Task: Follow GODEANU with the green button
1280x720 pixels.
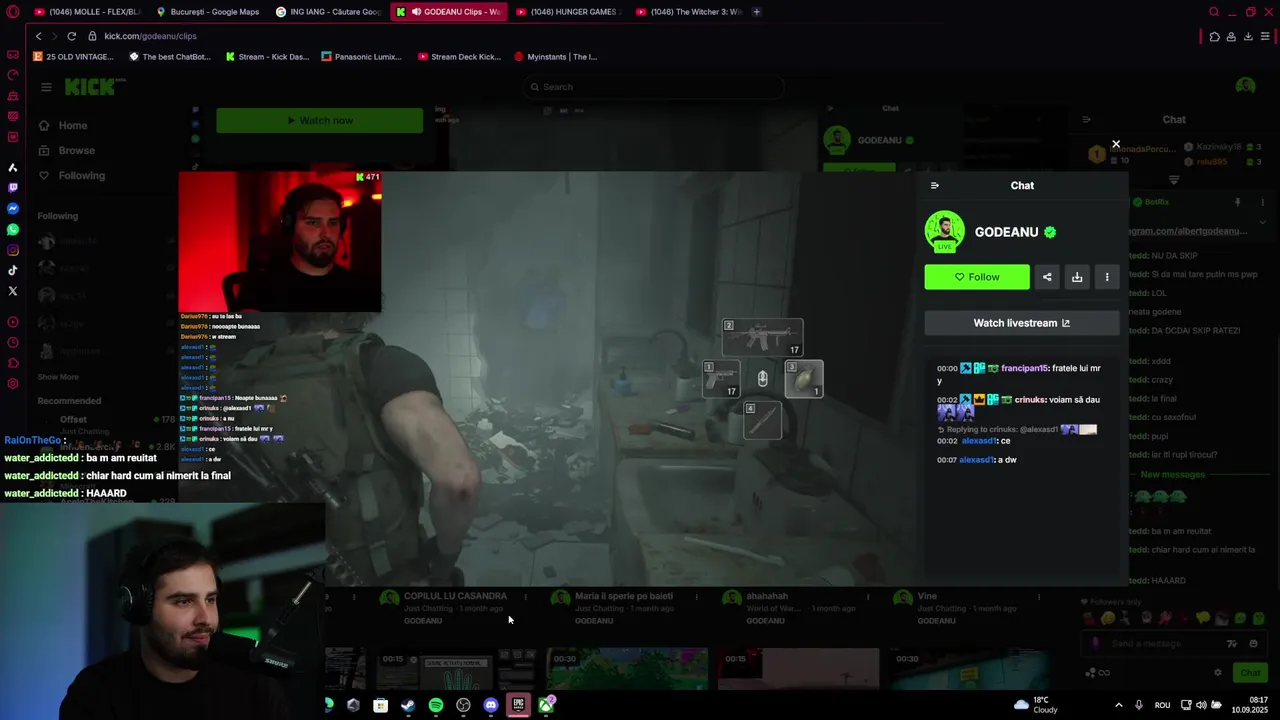Action: click(x=977, y=277)
